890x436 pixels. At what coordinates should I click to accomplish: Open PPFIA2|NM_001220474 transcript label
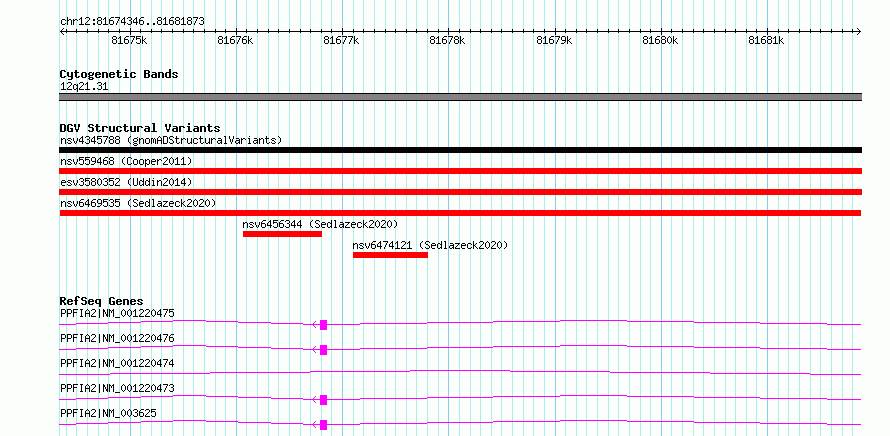point(117,363)
